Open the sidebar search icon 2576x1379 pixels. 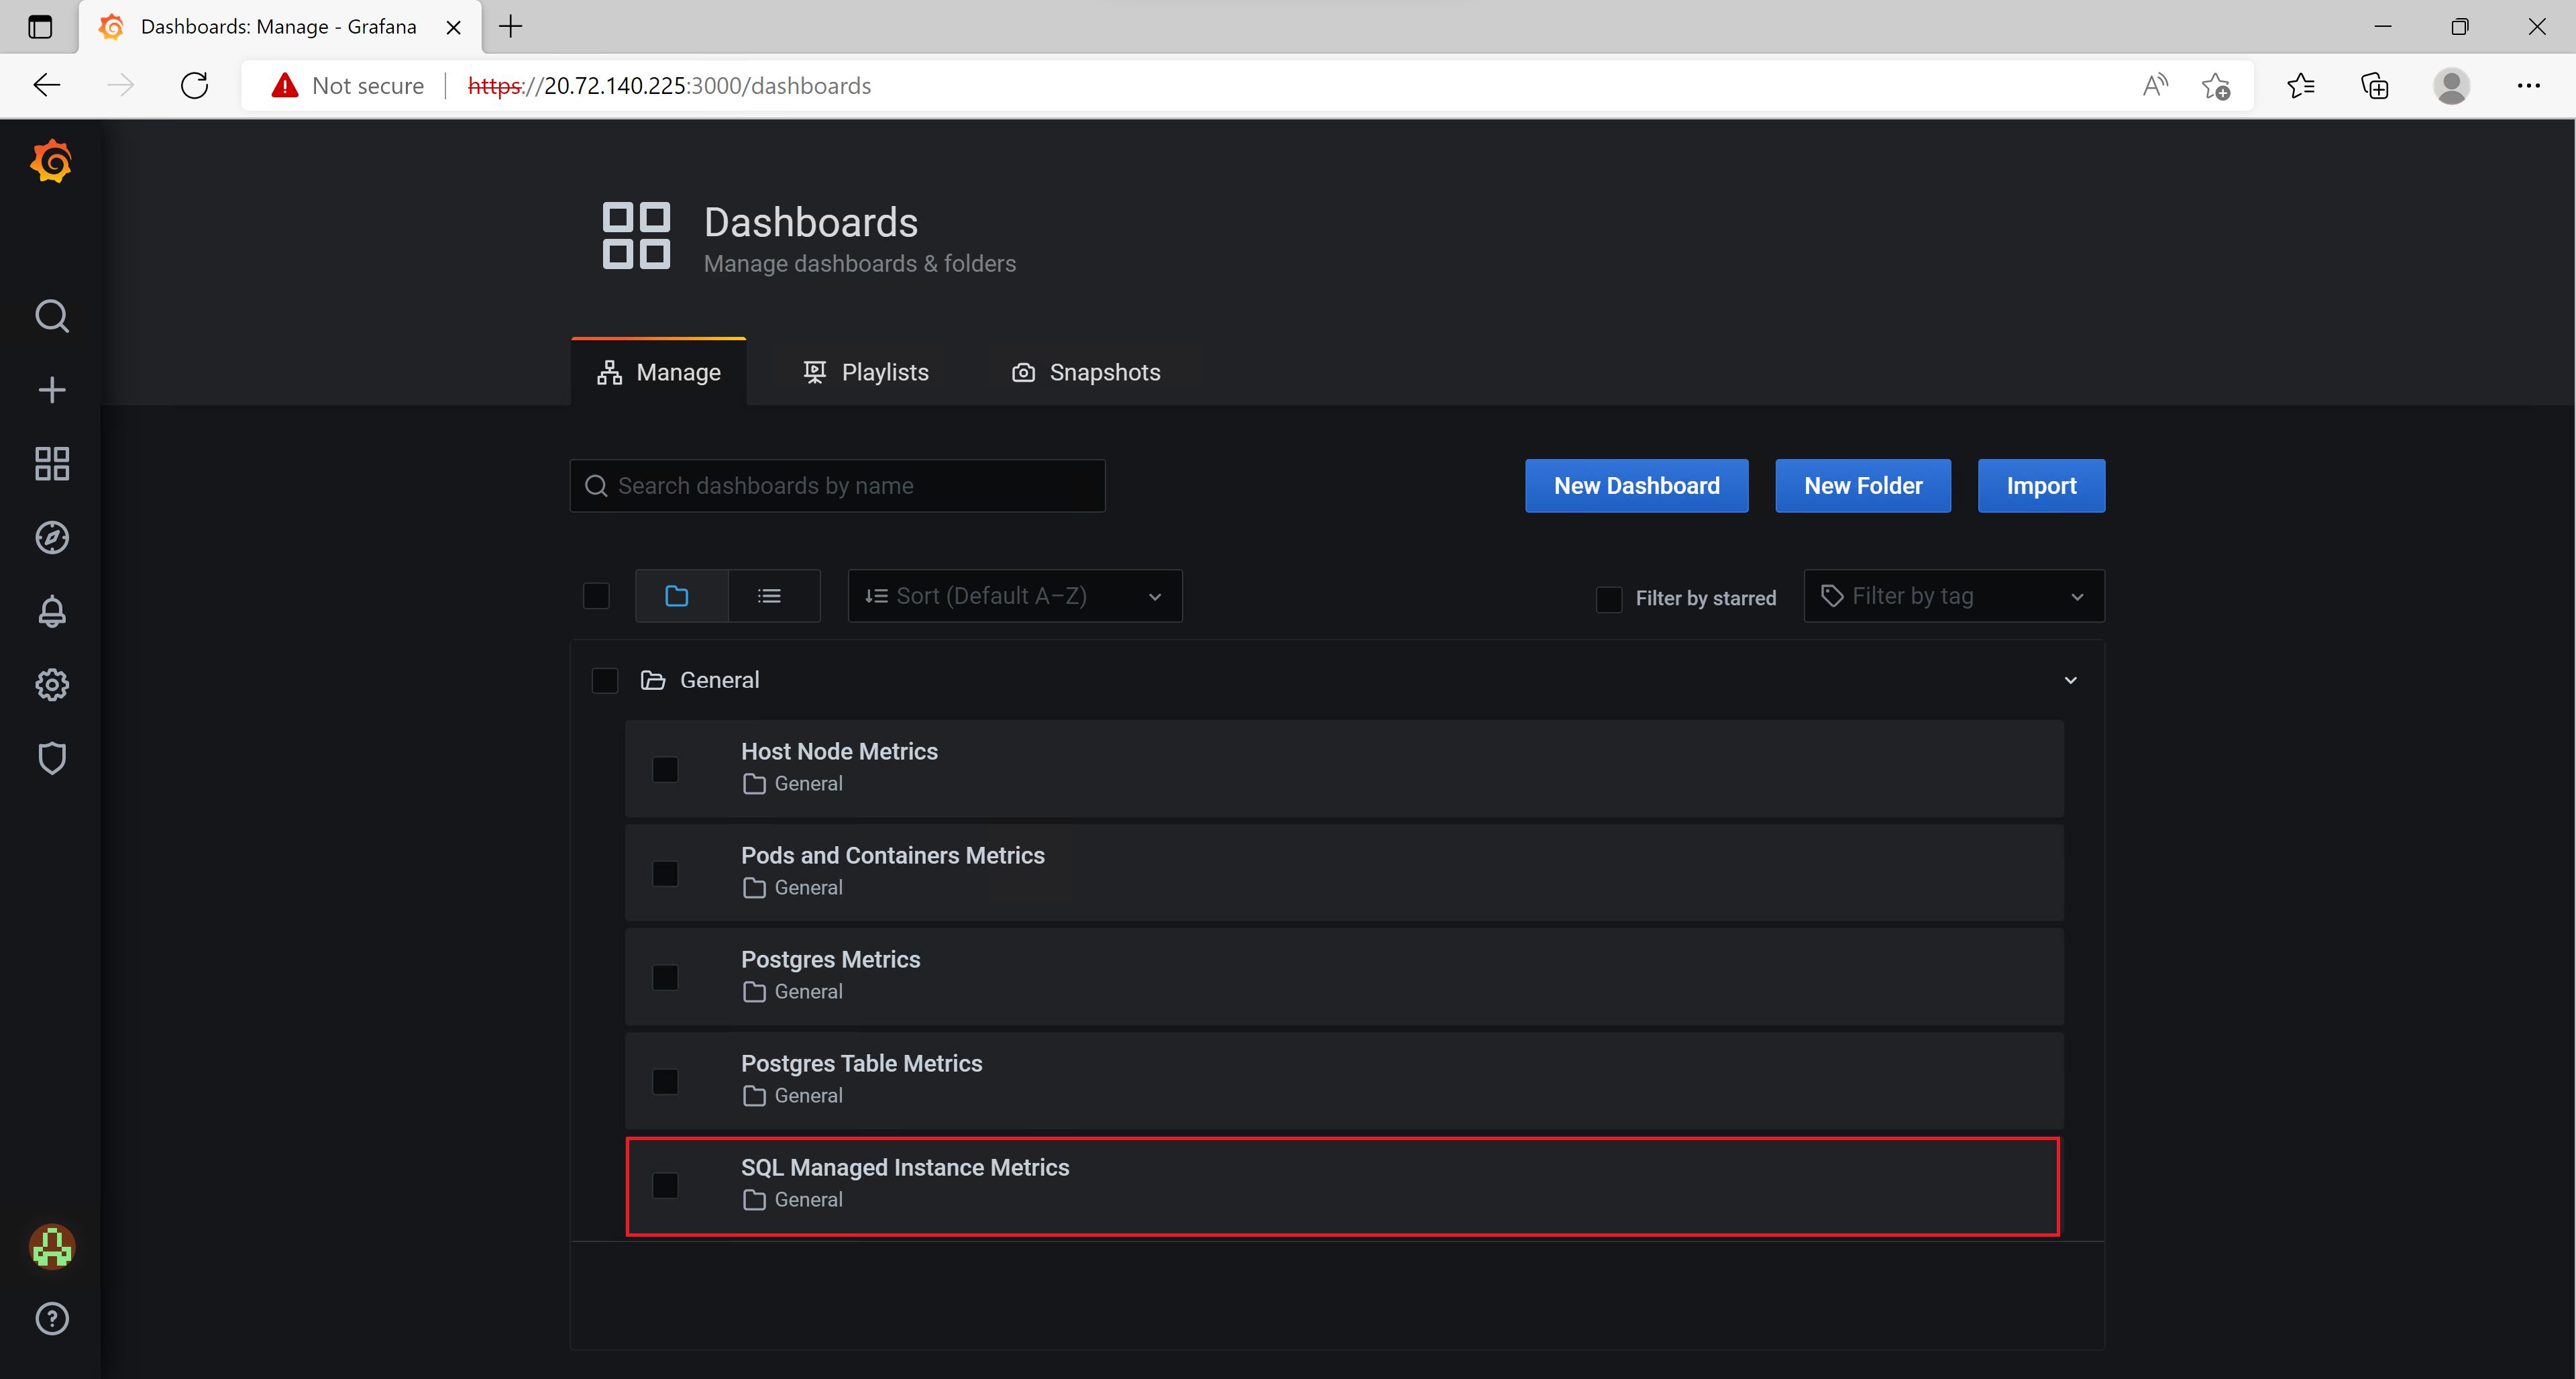52,316
